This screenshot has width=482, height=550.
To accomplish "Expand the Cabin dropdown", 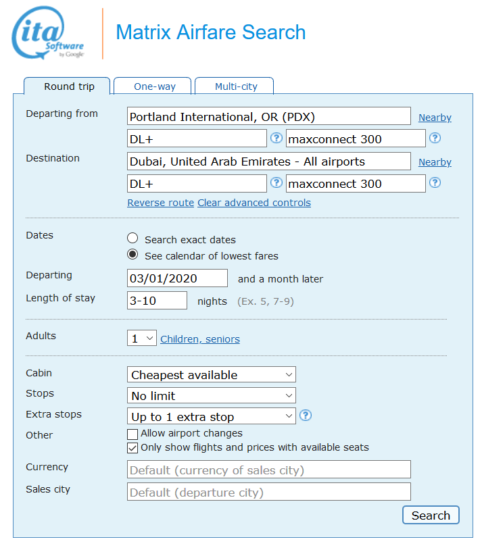I will coord(212,375).
